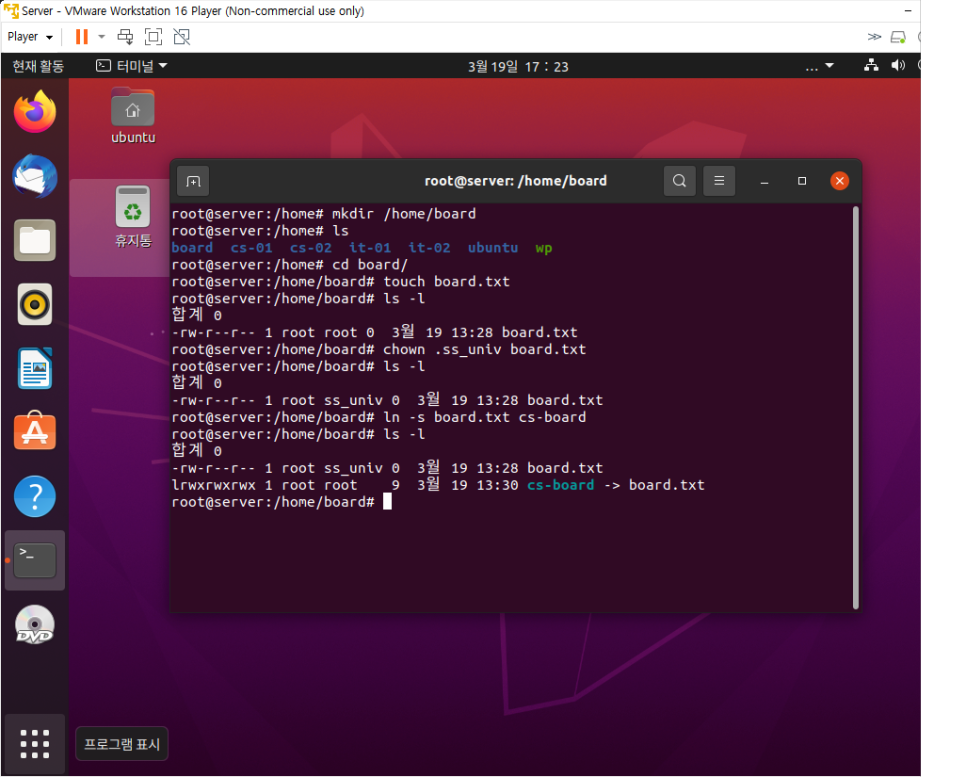Click the VMware double-arrow expand icon
This screenshot has height=777, width=966.
pyautogui.click(x=874, y=37)
